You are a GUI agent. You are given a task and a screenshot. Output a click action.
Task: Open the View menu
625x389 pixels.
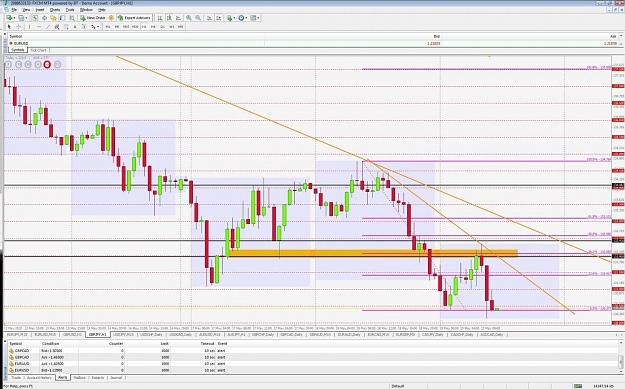26,10
